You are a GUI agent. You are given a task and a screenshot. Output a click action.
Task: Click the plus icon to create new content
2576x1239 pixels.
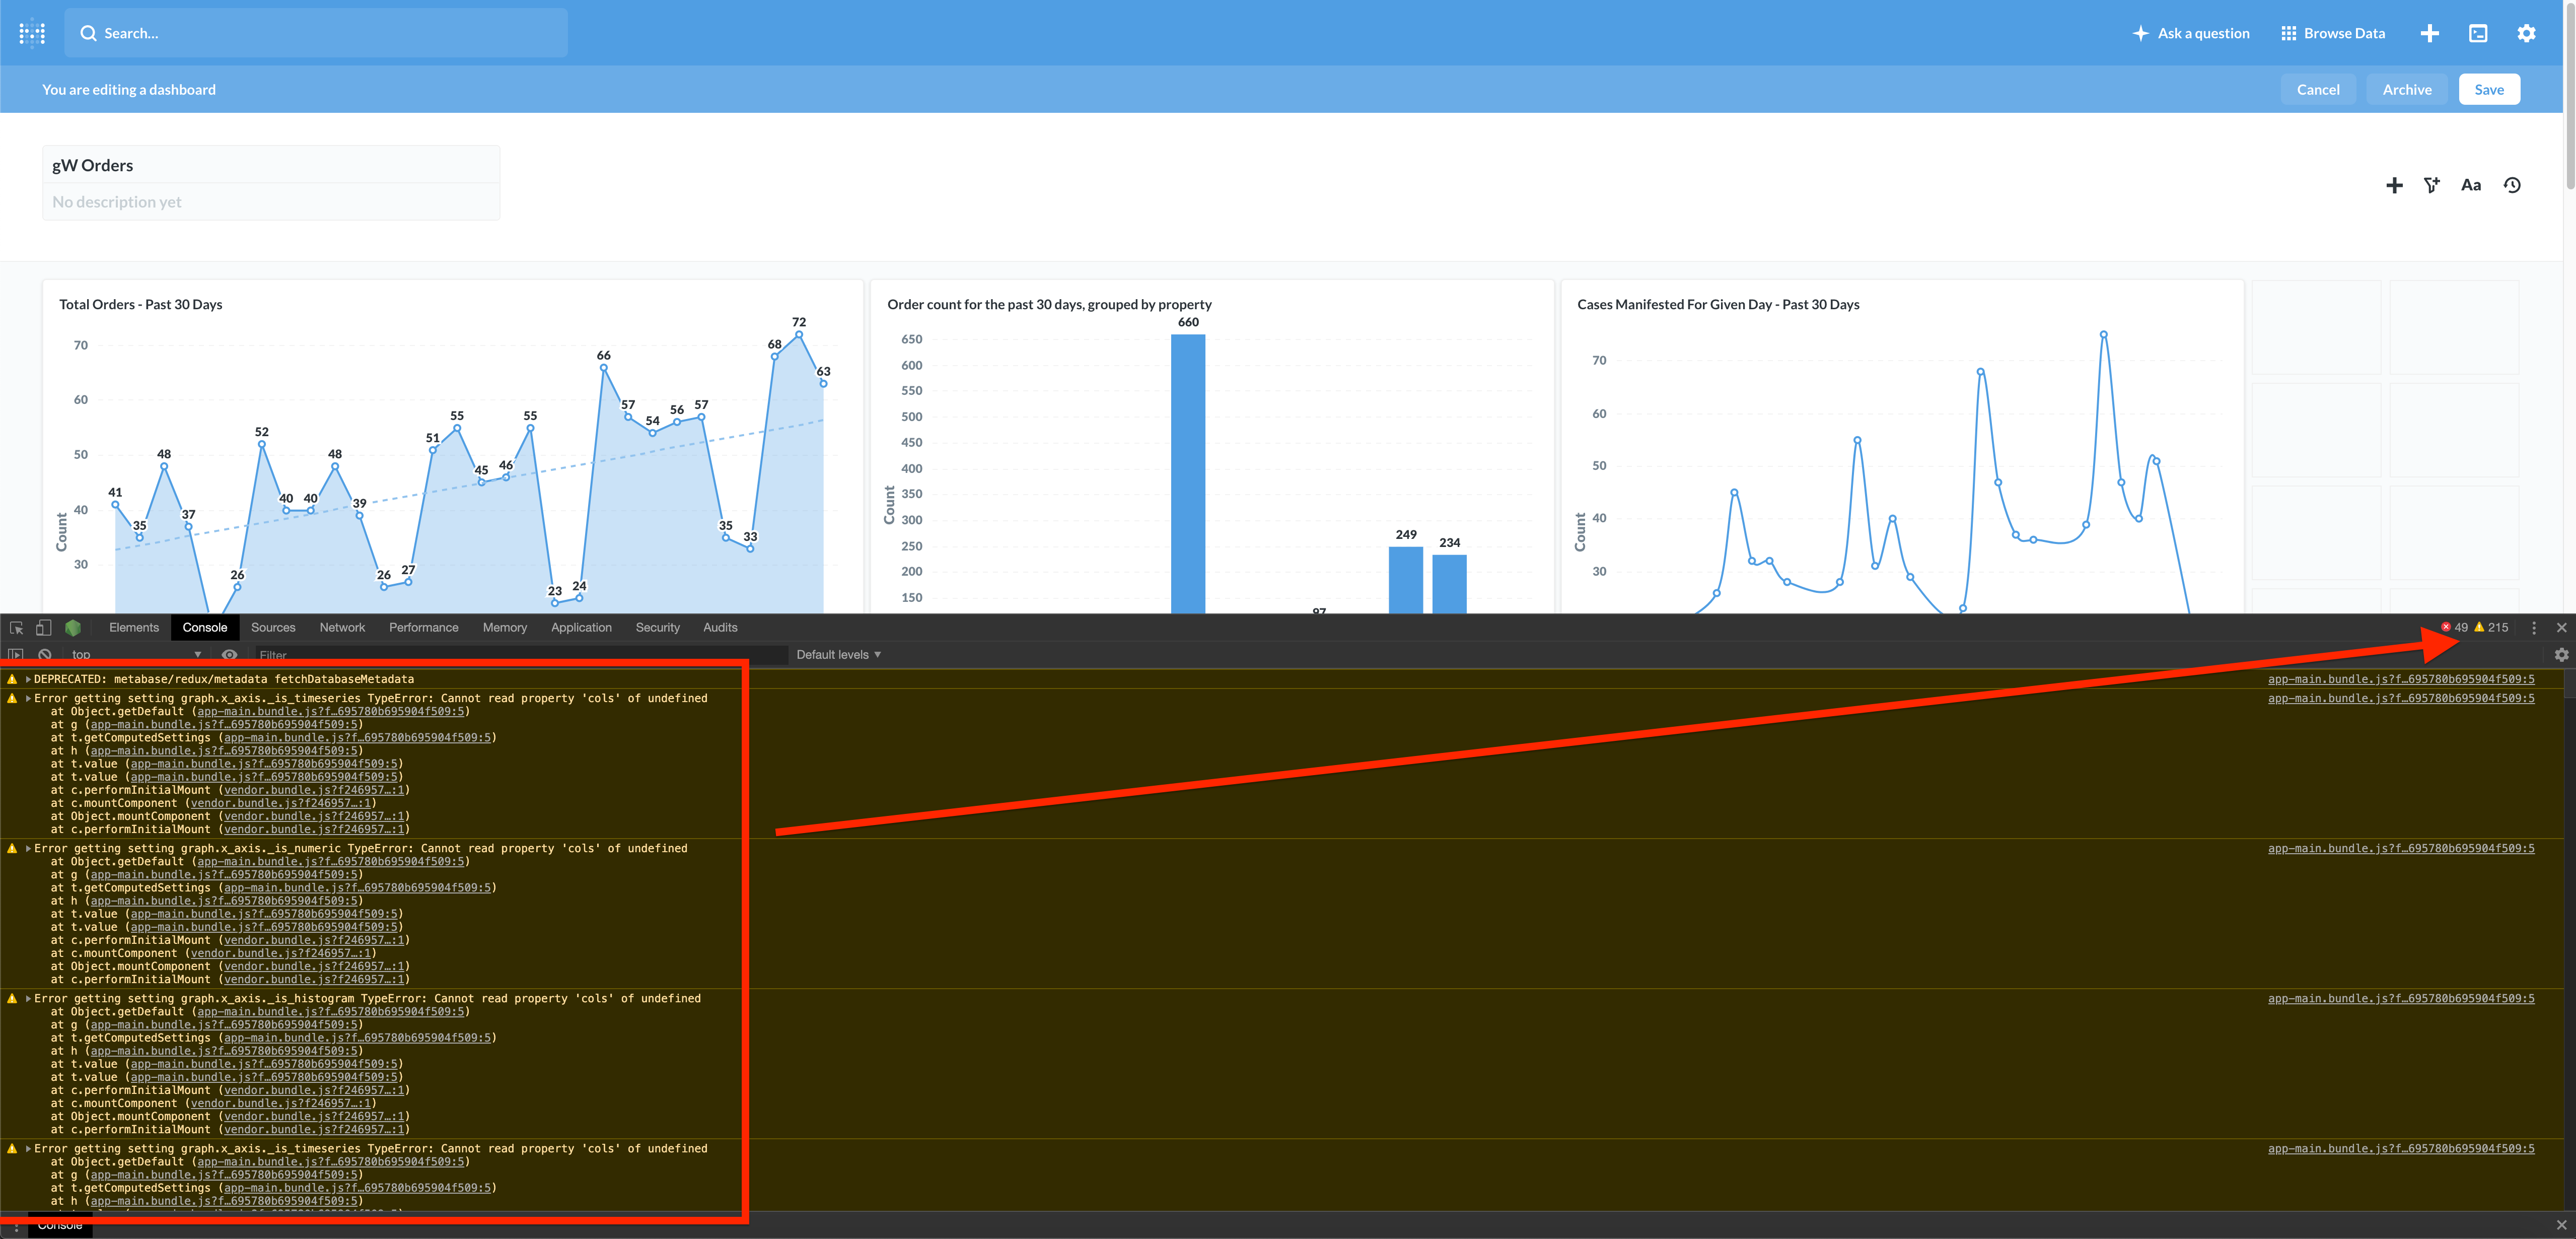pyautogui.click(x=2429, y=33)
